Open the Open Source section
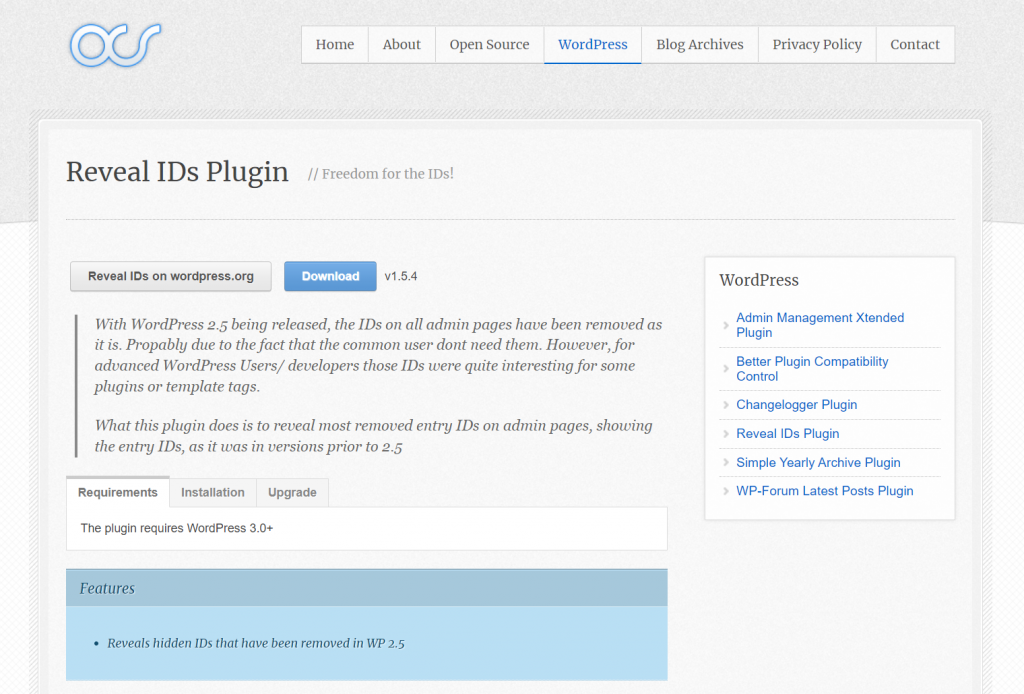1024x694 pixels. point(489,44)
